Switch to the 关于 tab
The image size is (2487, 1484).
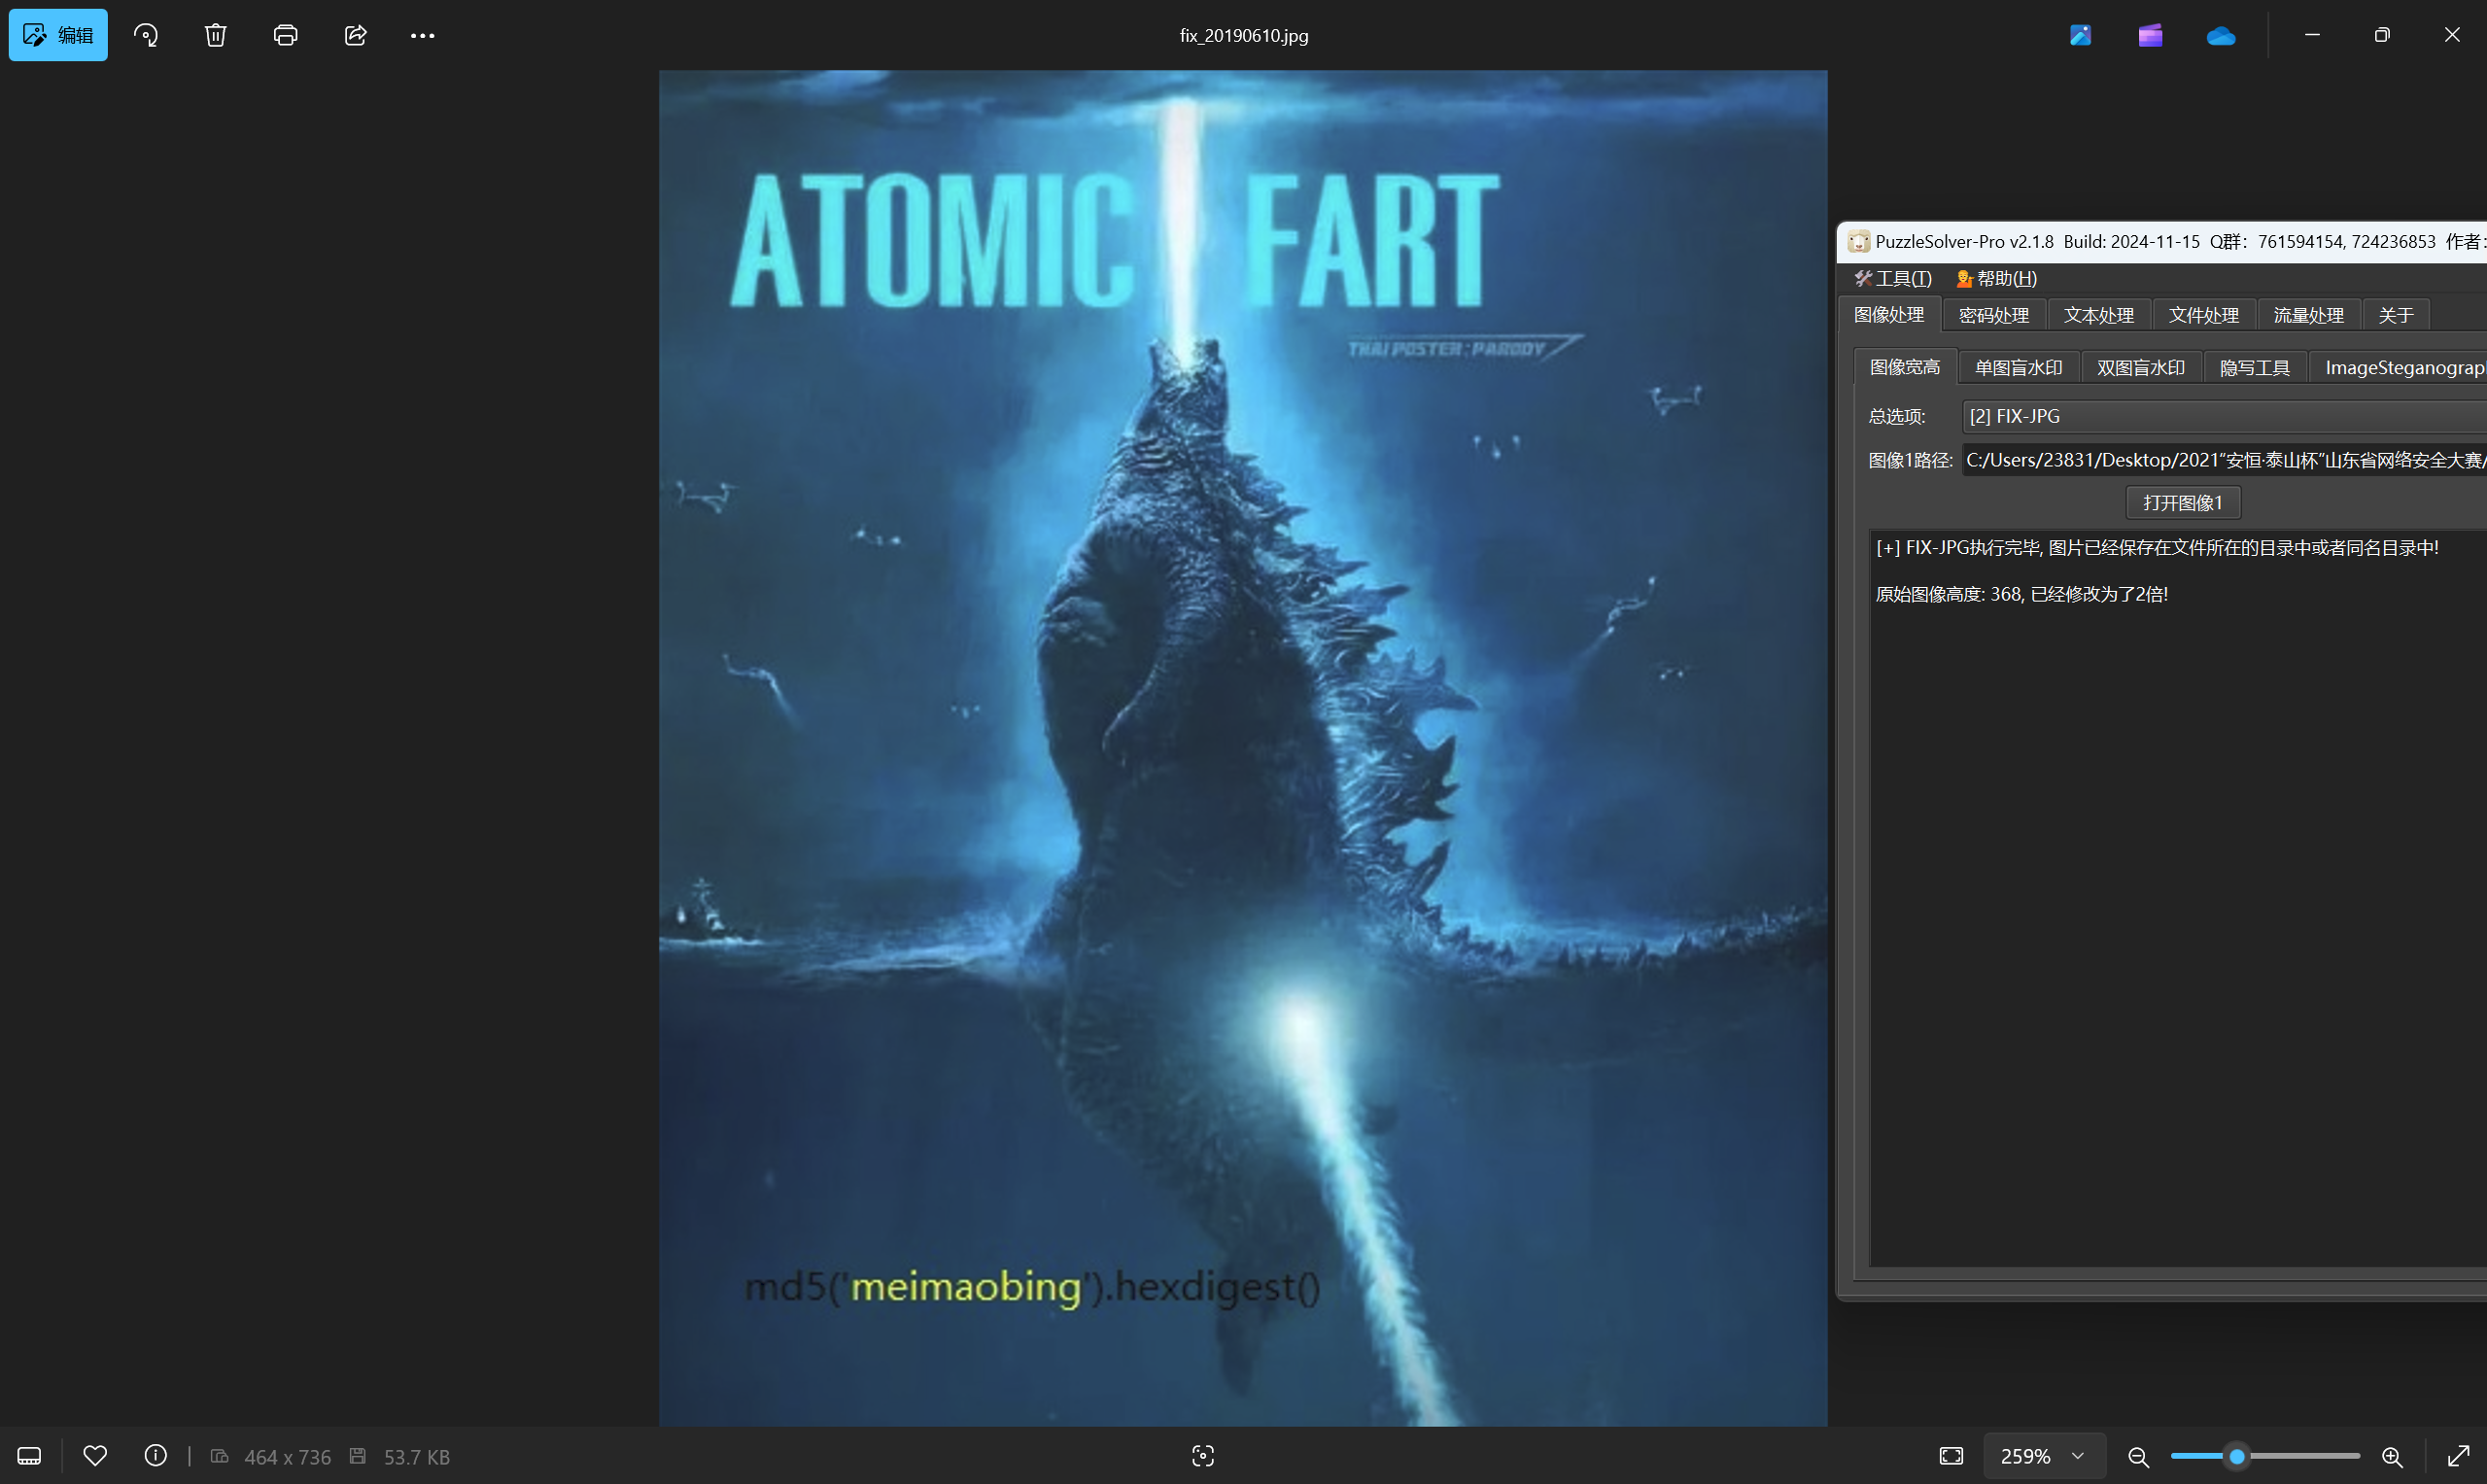coord(2396,315)
